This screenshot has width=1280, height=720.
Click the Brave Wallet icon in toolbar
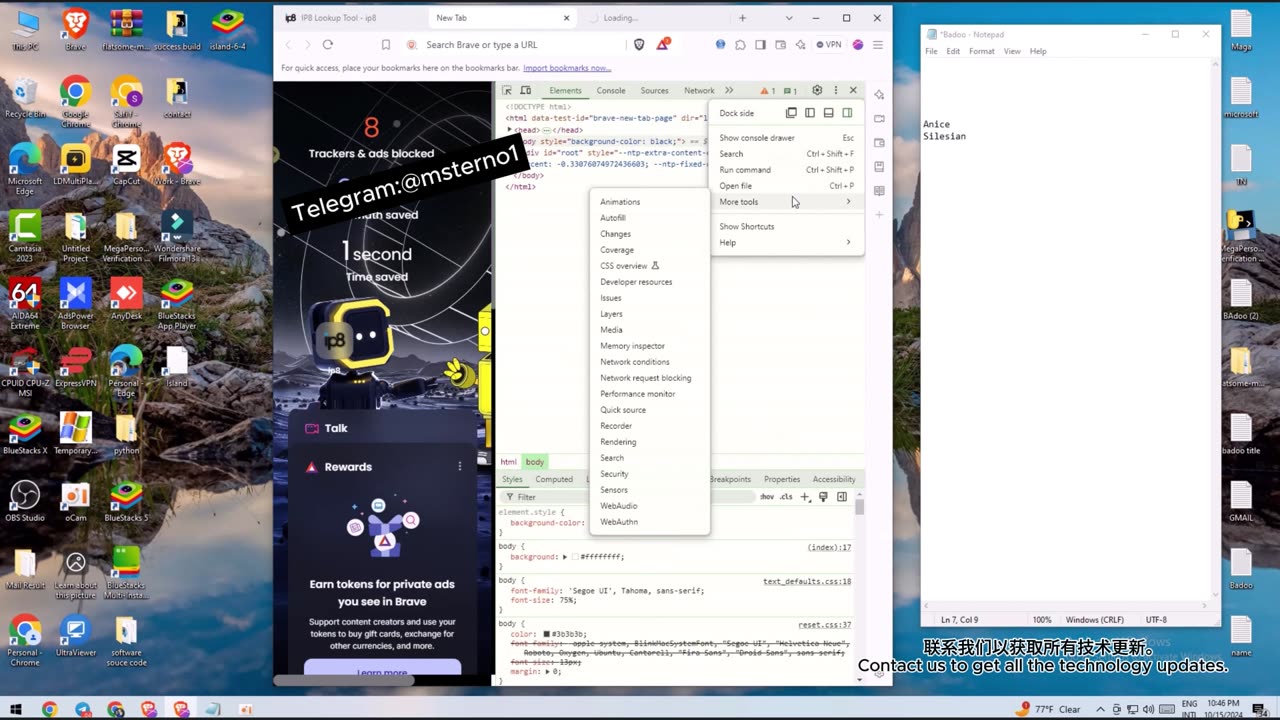(780, 44)
